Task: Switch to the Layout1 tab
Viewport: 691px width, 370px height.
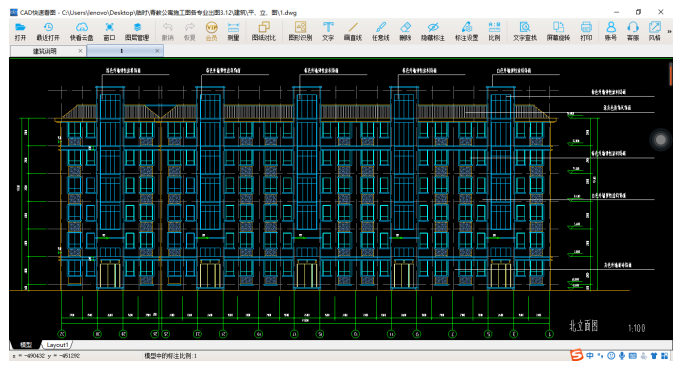Action: pos(57,345)
